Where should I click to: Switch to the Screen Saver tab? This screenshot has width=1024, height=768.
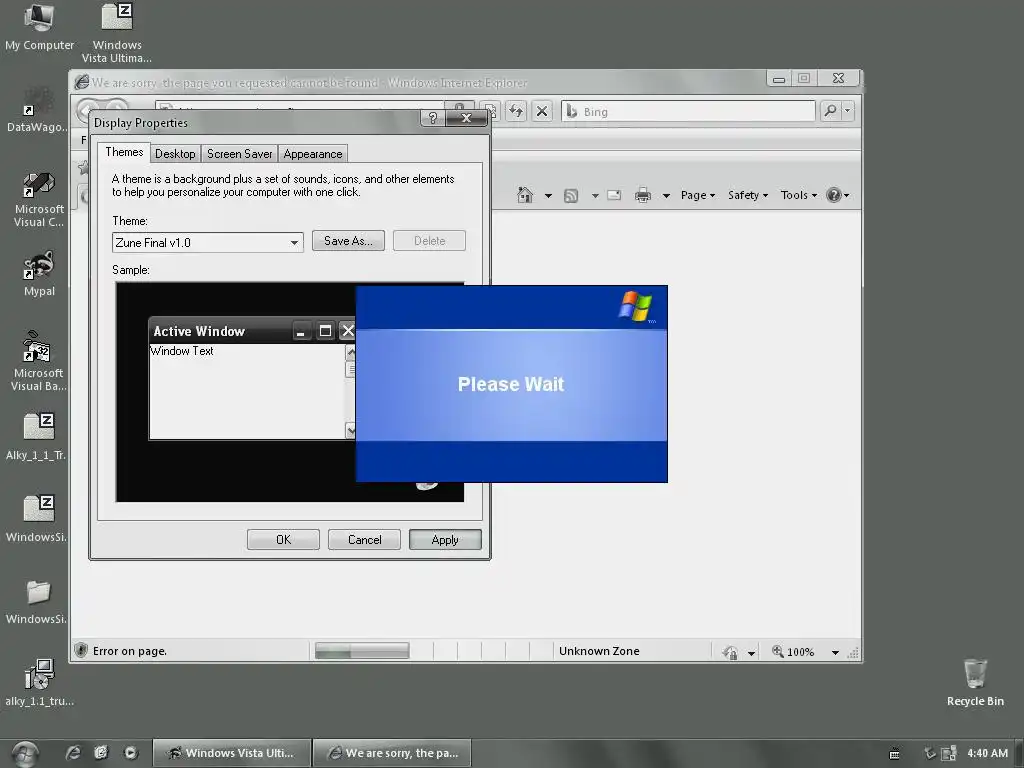coord(240,153)
